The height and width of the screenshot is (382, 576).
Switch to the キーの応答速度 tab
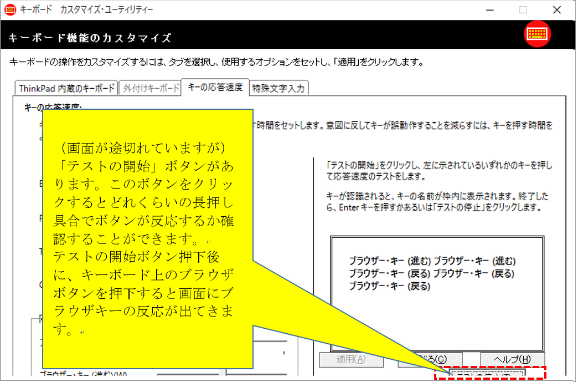(215, 87)
